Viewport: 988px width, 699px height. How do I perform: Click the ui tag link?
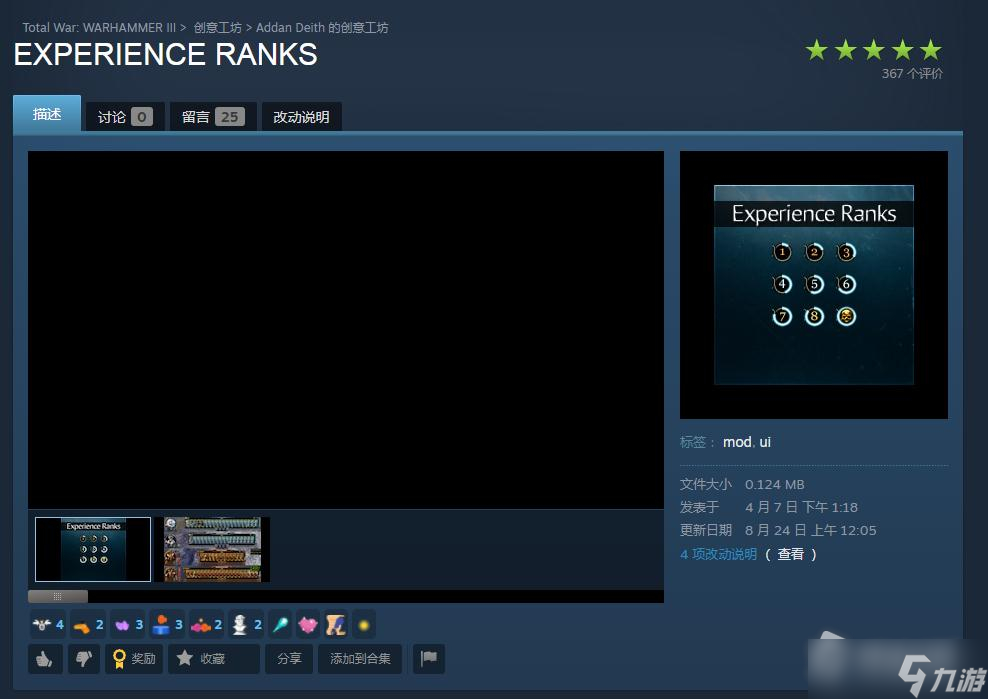pos(765,442)
